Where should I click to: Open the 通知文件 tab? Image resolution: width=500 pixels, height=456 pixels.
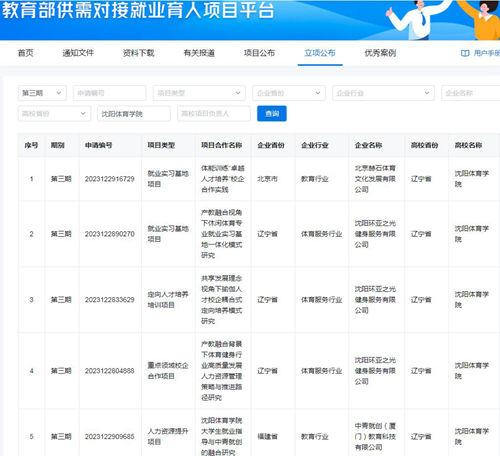point(78,53)
